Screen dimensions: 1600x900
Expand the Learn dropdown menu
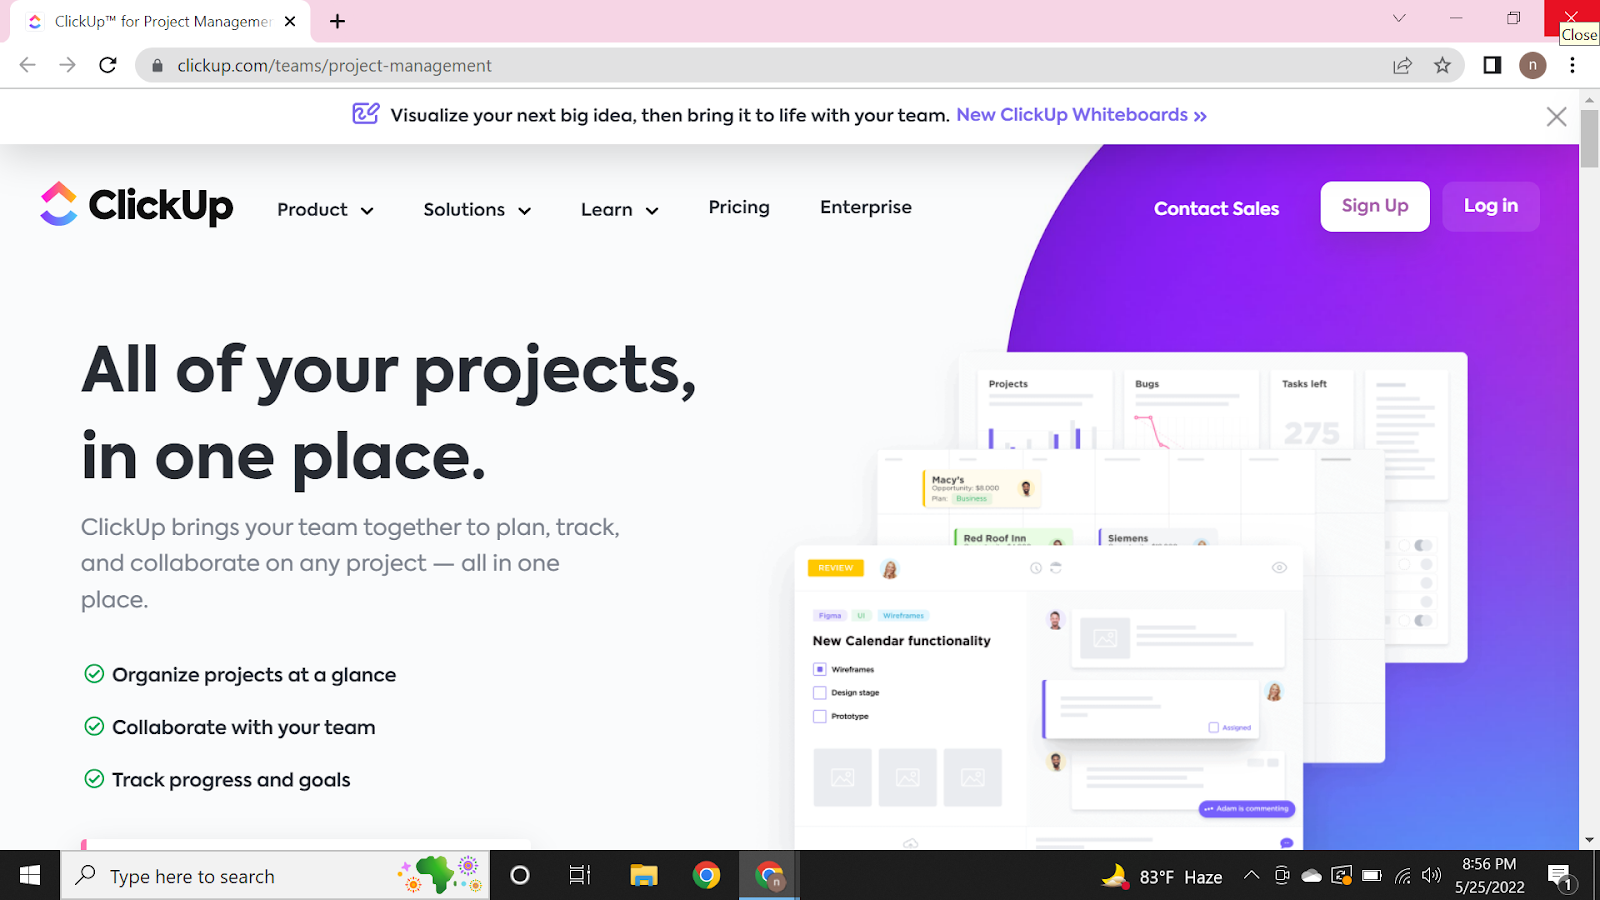620,210
